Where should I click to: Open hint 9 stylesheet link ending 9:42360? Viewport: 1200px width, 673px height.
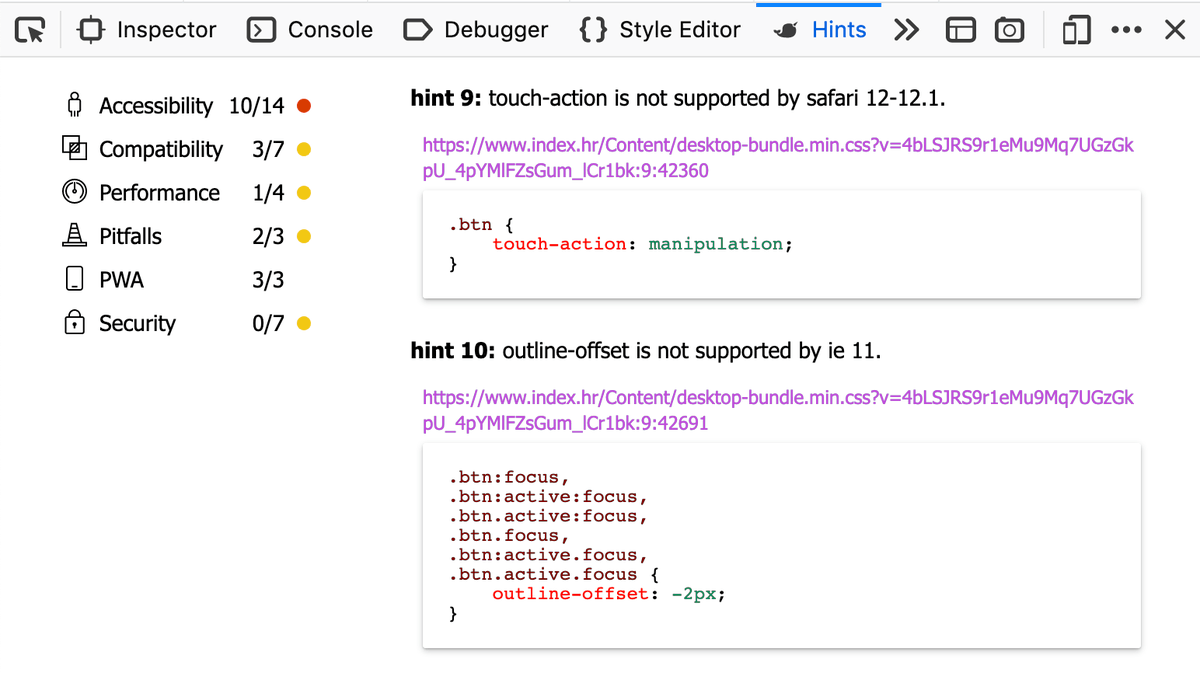(778, 158)
